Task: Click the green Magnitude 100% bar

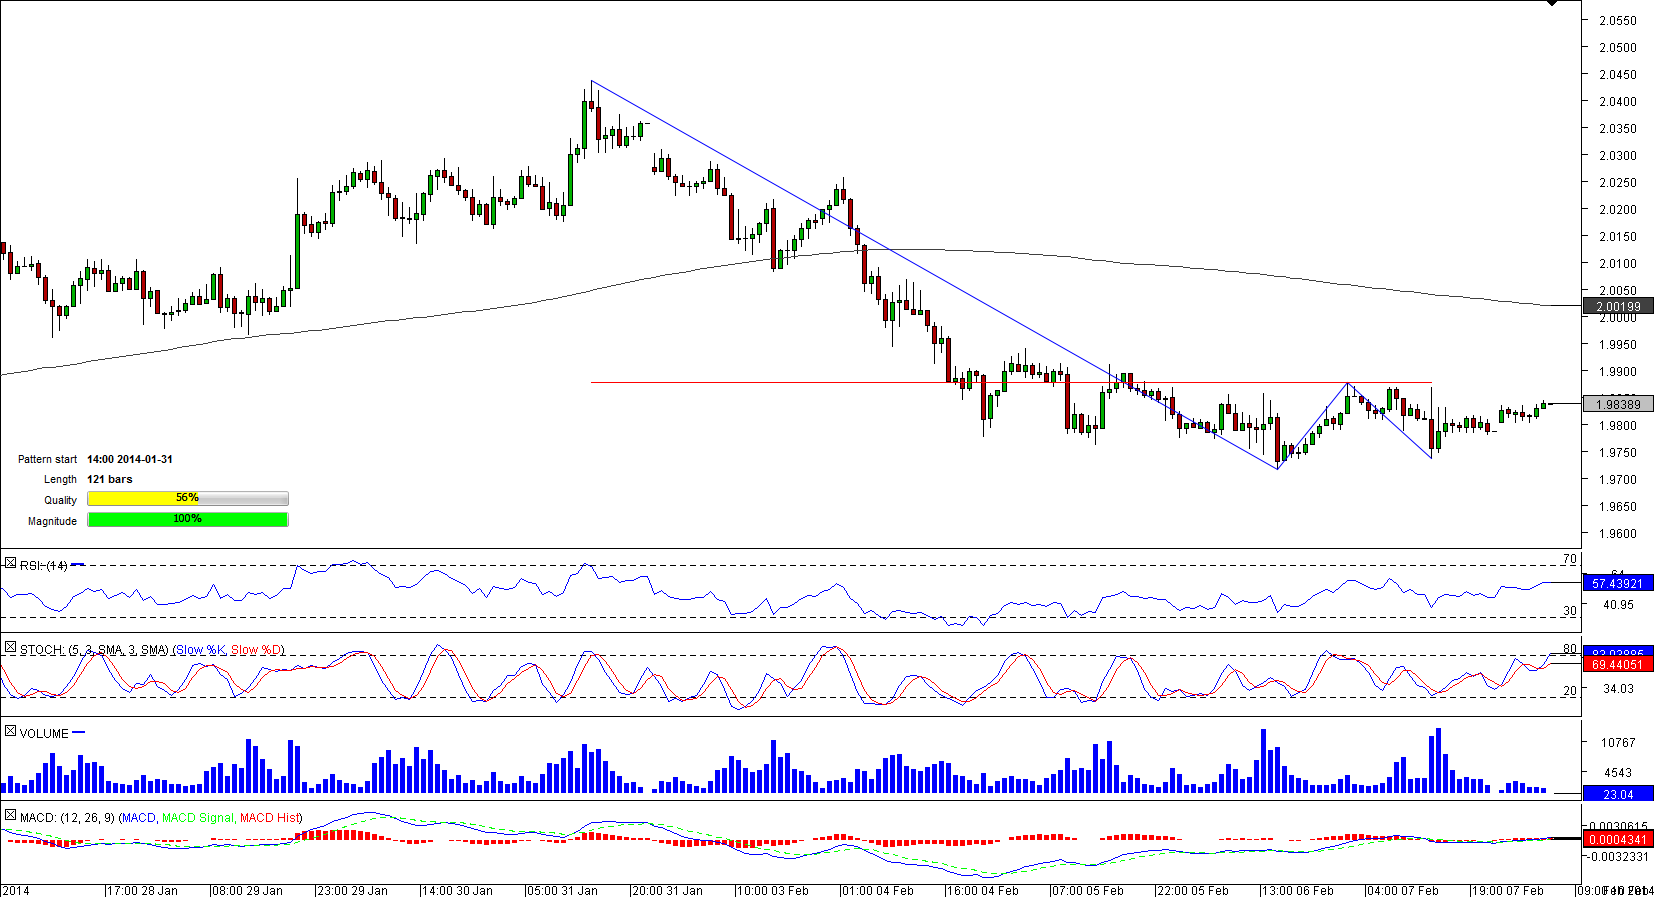Action: [187, 519]
